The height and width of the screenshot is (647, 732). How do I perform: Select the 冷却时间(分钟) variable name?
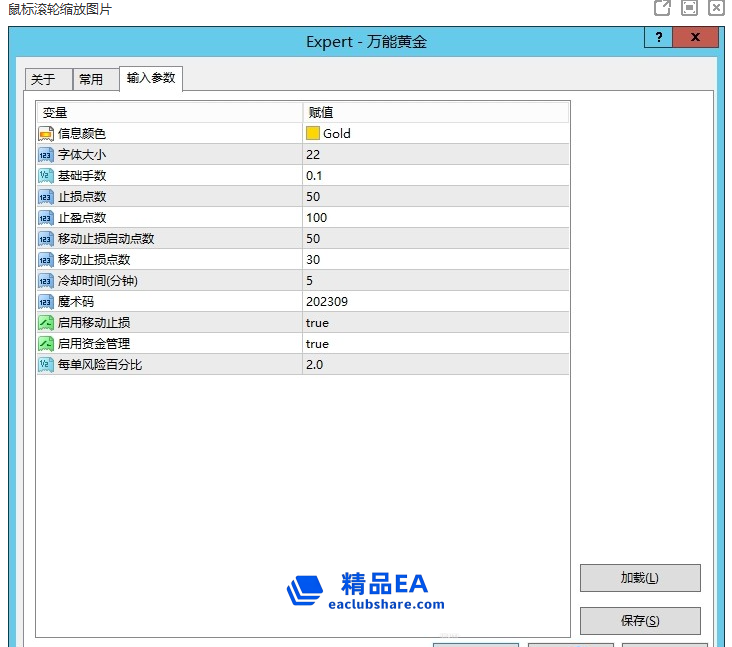tap(98, 281)
